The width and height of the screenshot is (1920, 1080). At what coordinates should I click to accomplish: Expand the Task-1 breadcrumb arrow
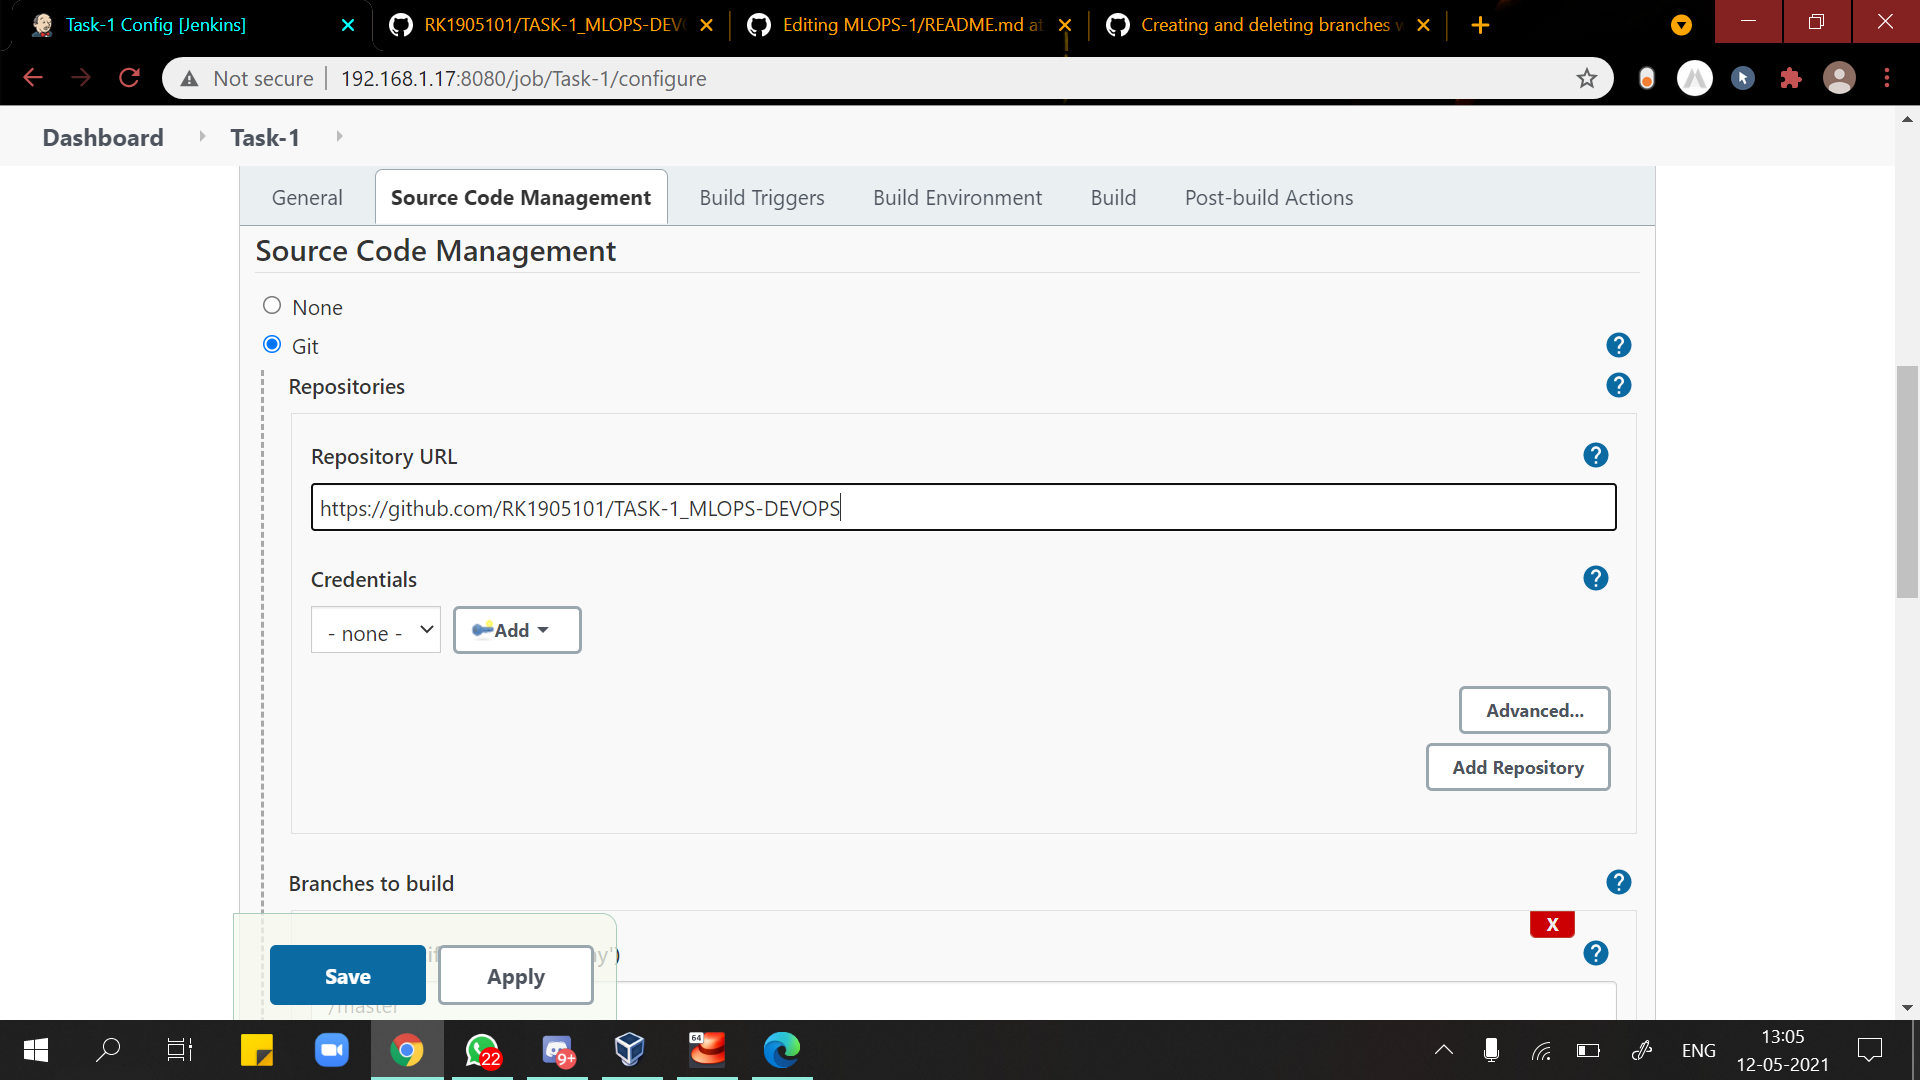(x=339, y=136)
